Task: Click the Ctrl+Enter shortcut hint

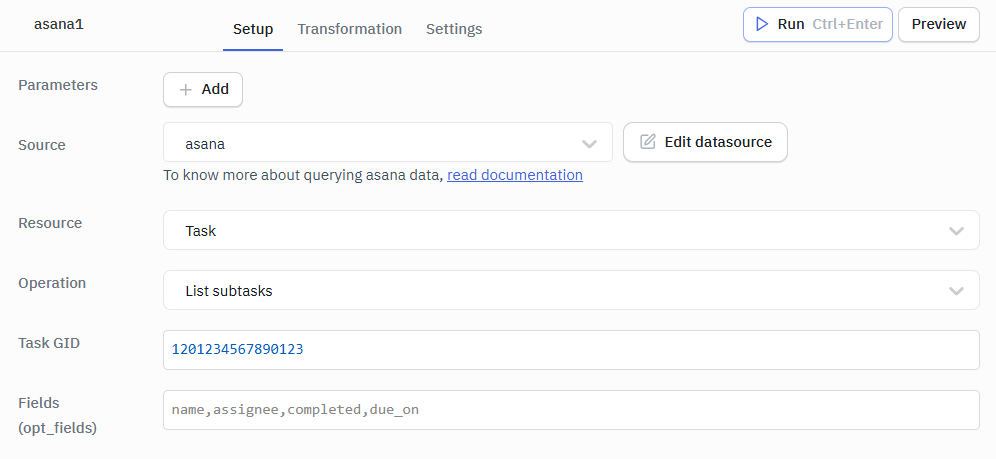Action: click(847, 24)
